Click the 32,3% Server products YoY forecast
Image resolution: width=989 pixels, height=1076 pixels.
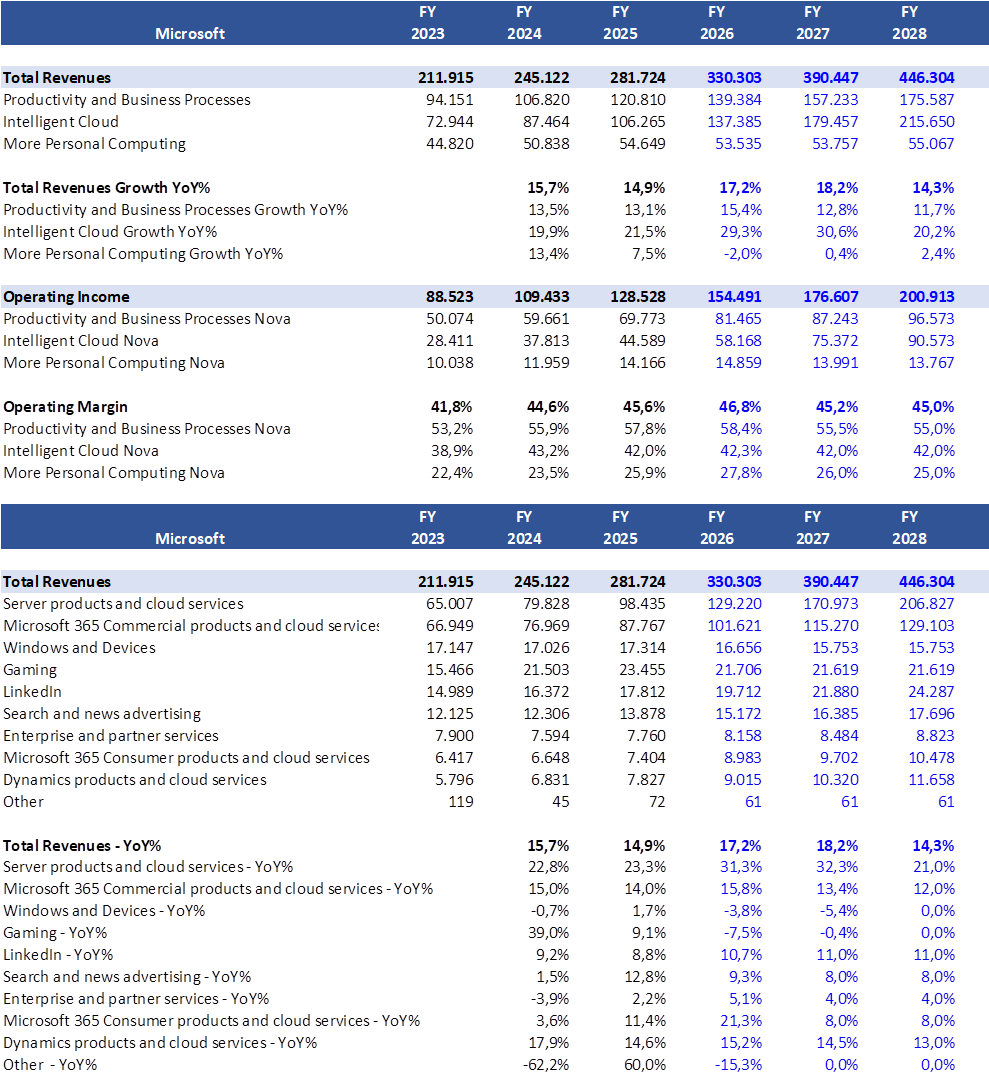point(837,867)
